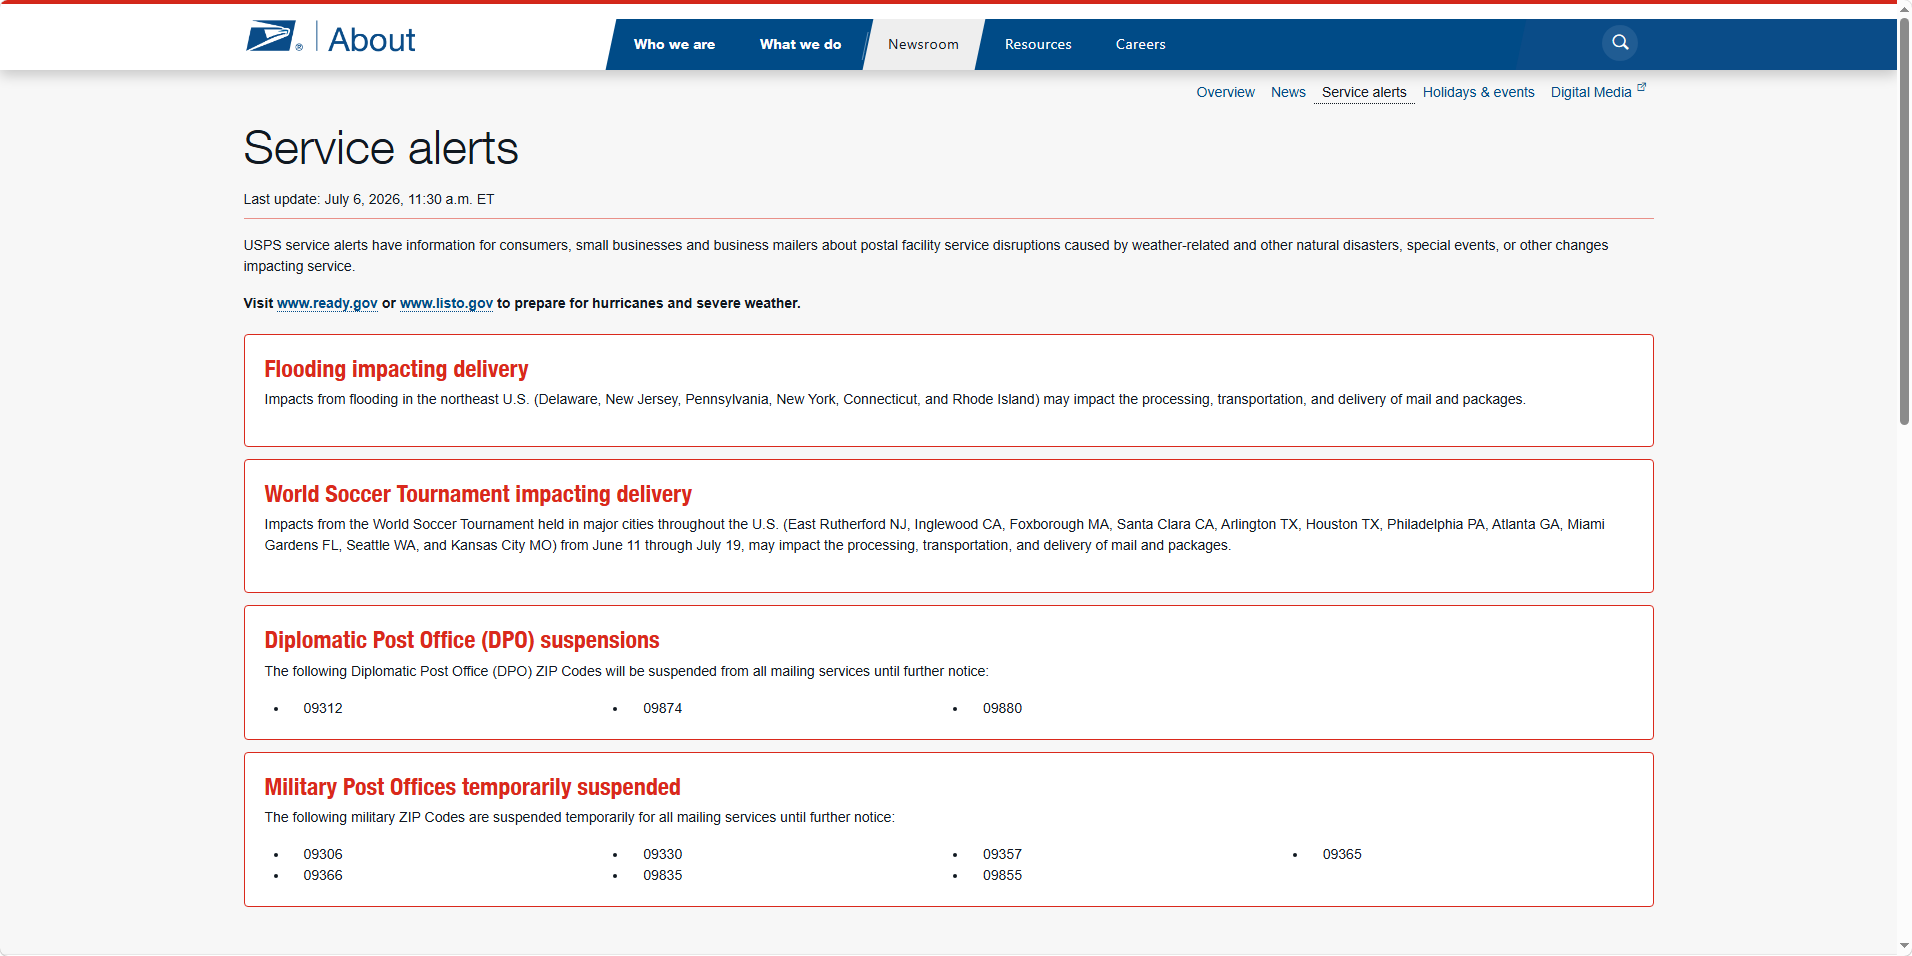The image size is (1912, 956).
Task: Click the Last update timestamp text
Action: [x=369, y=199]
